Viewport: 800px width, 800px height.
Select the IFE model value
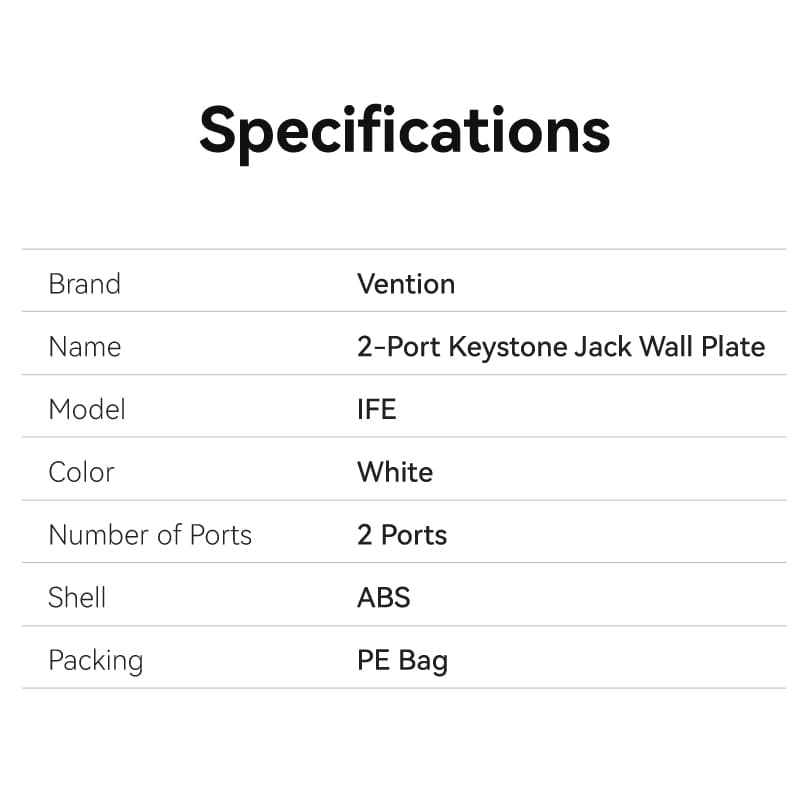(376, 410)
